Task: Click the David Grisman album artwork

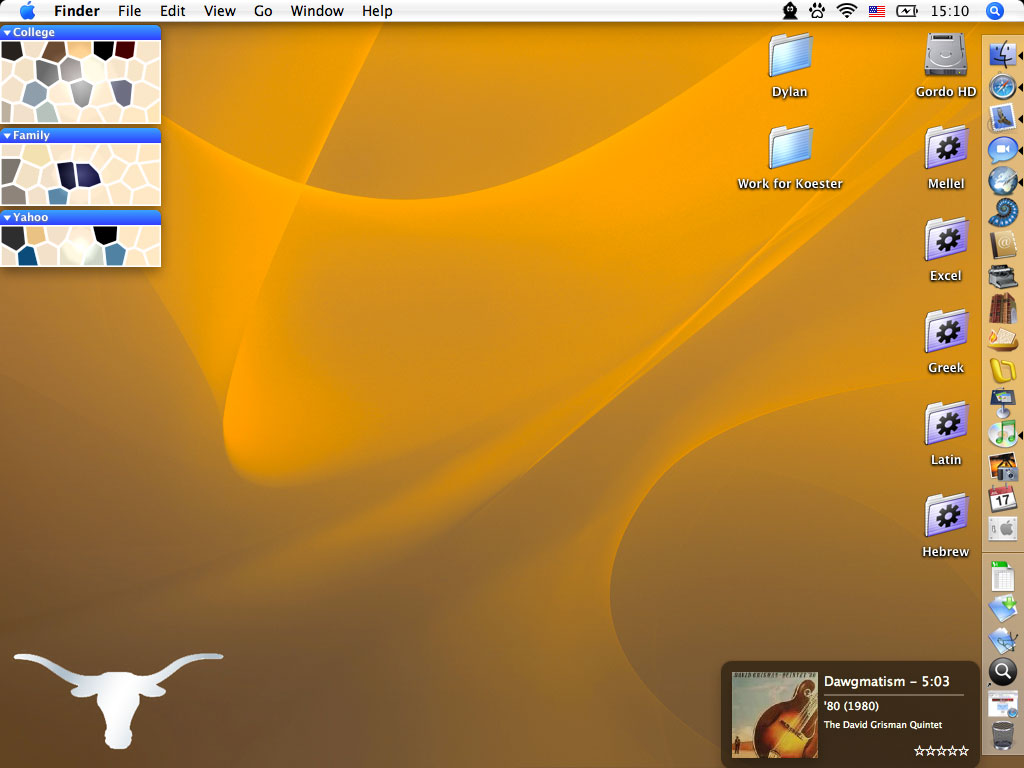Action: (x=774, y=713)
